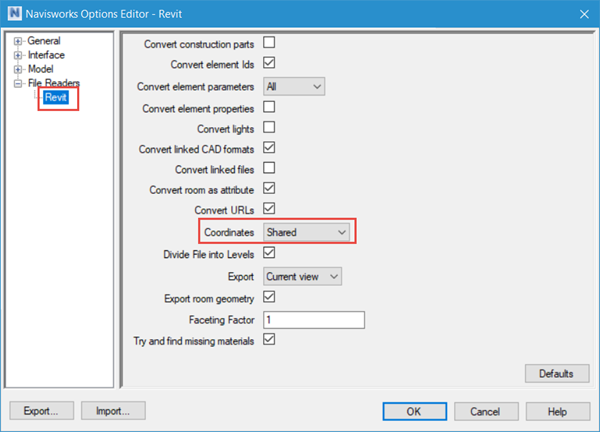Select the File Readers tree item

click(54, 83)
